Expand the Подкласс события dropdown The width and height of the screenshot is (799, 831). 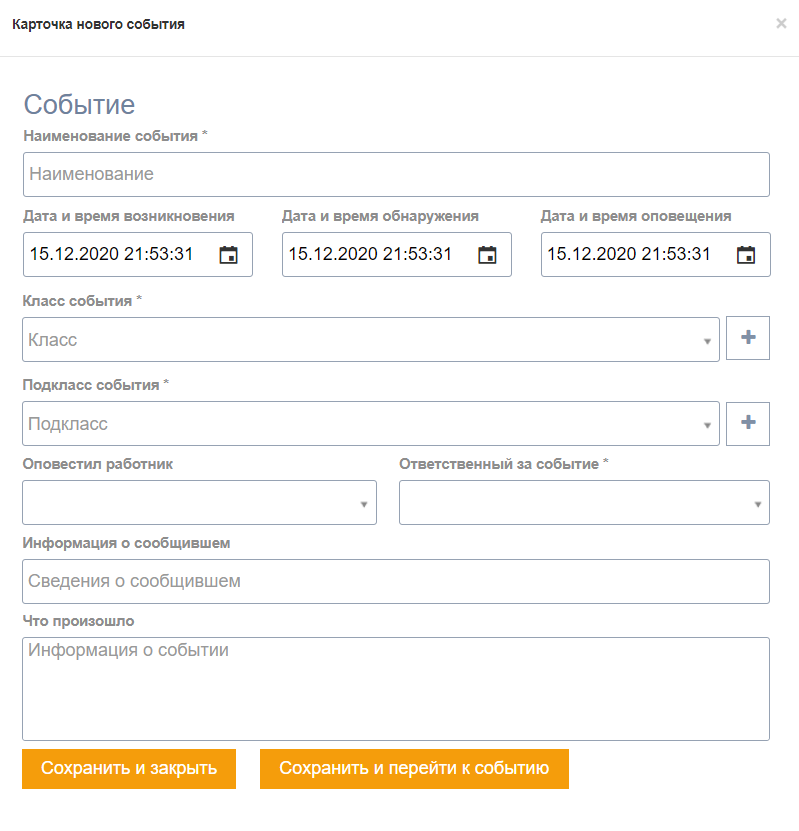(x=370, y=424)
